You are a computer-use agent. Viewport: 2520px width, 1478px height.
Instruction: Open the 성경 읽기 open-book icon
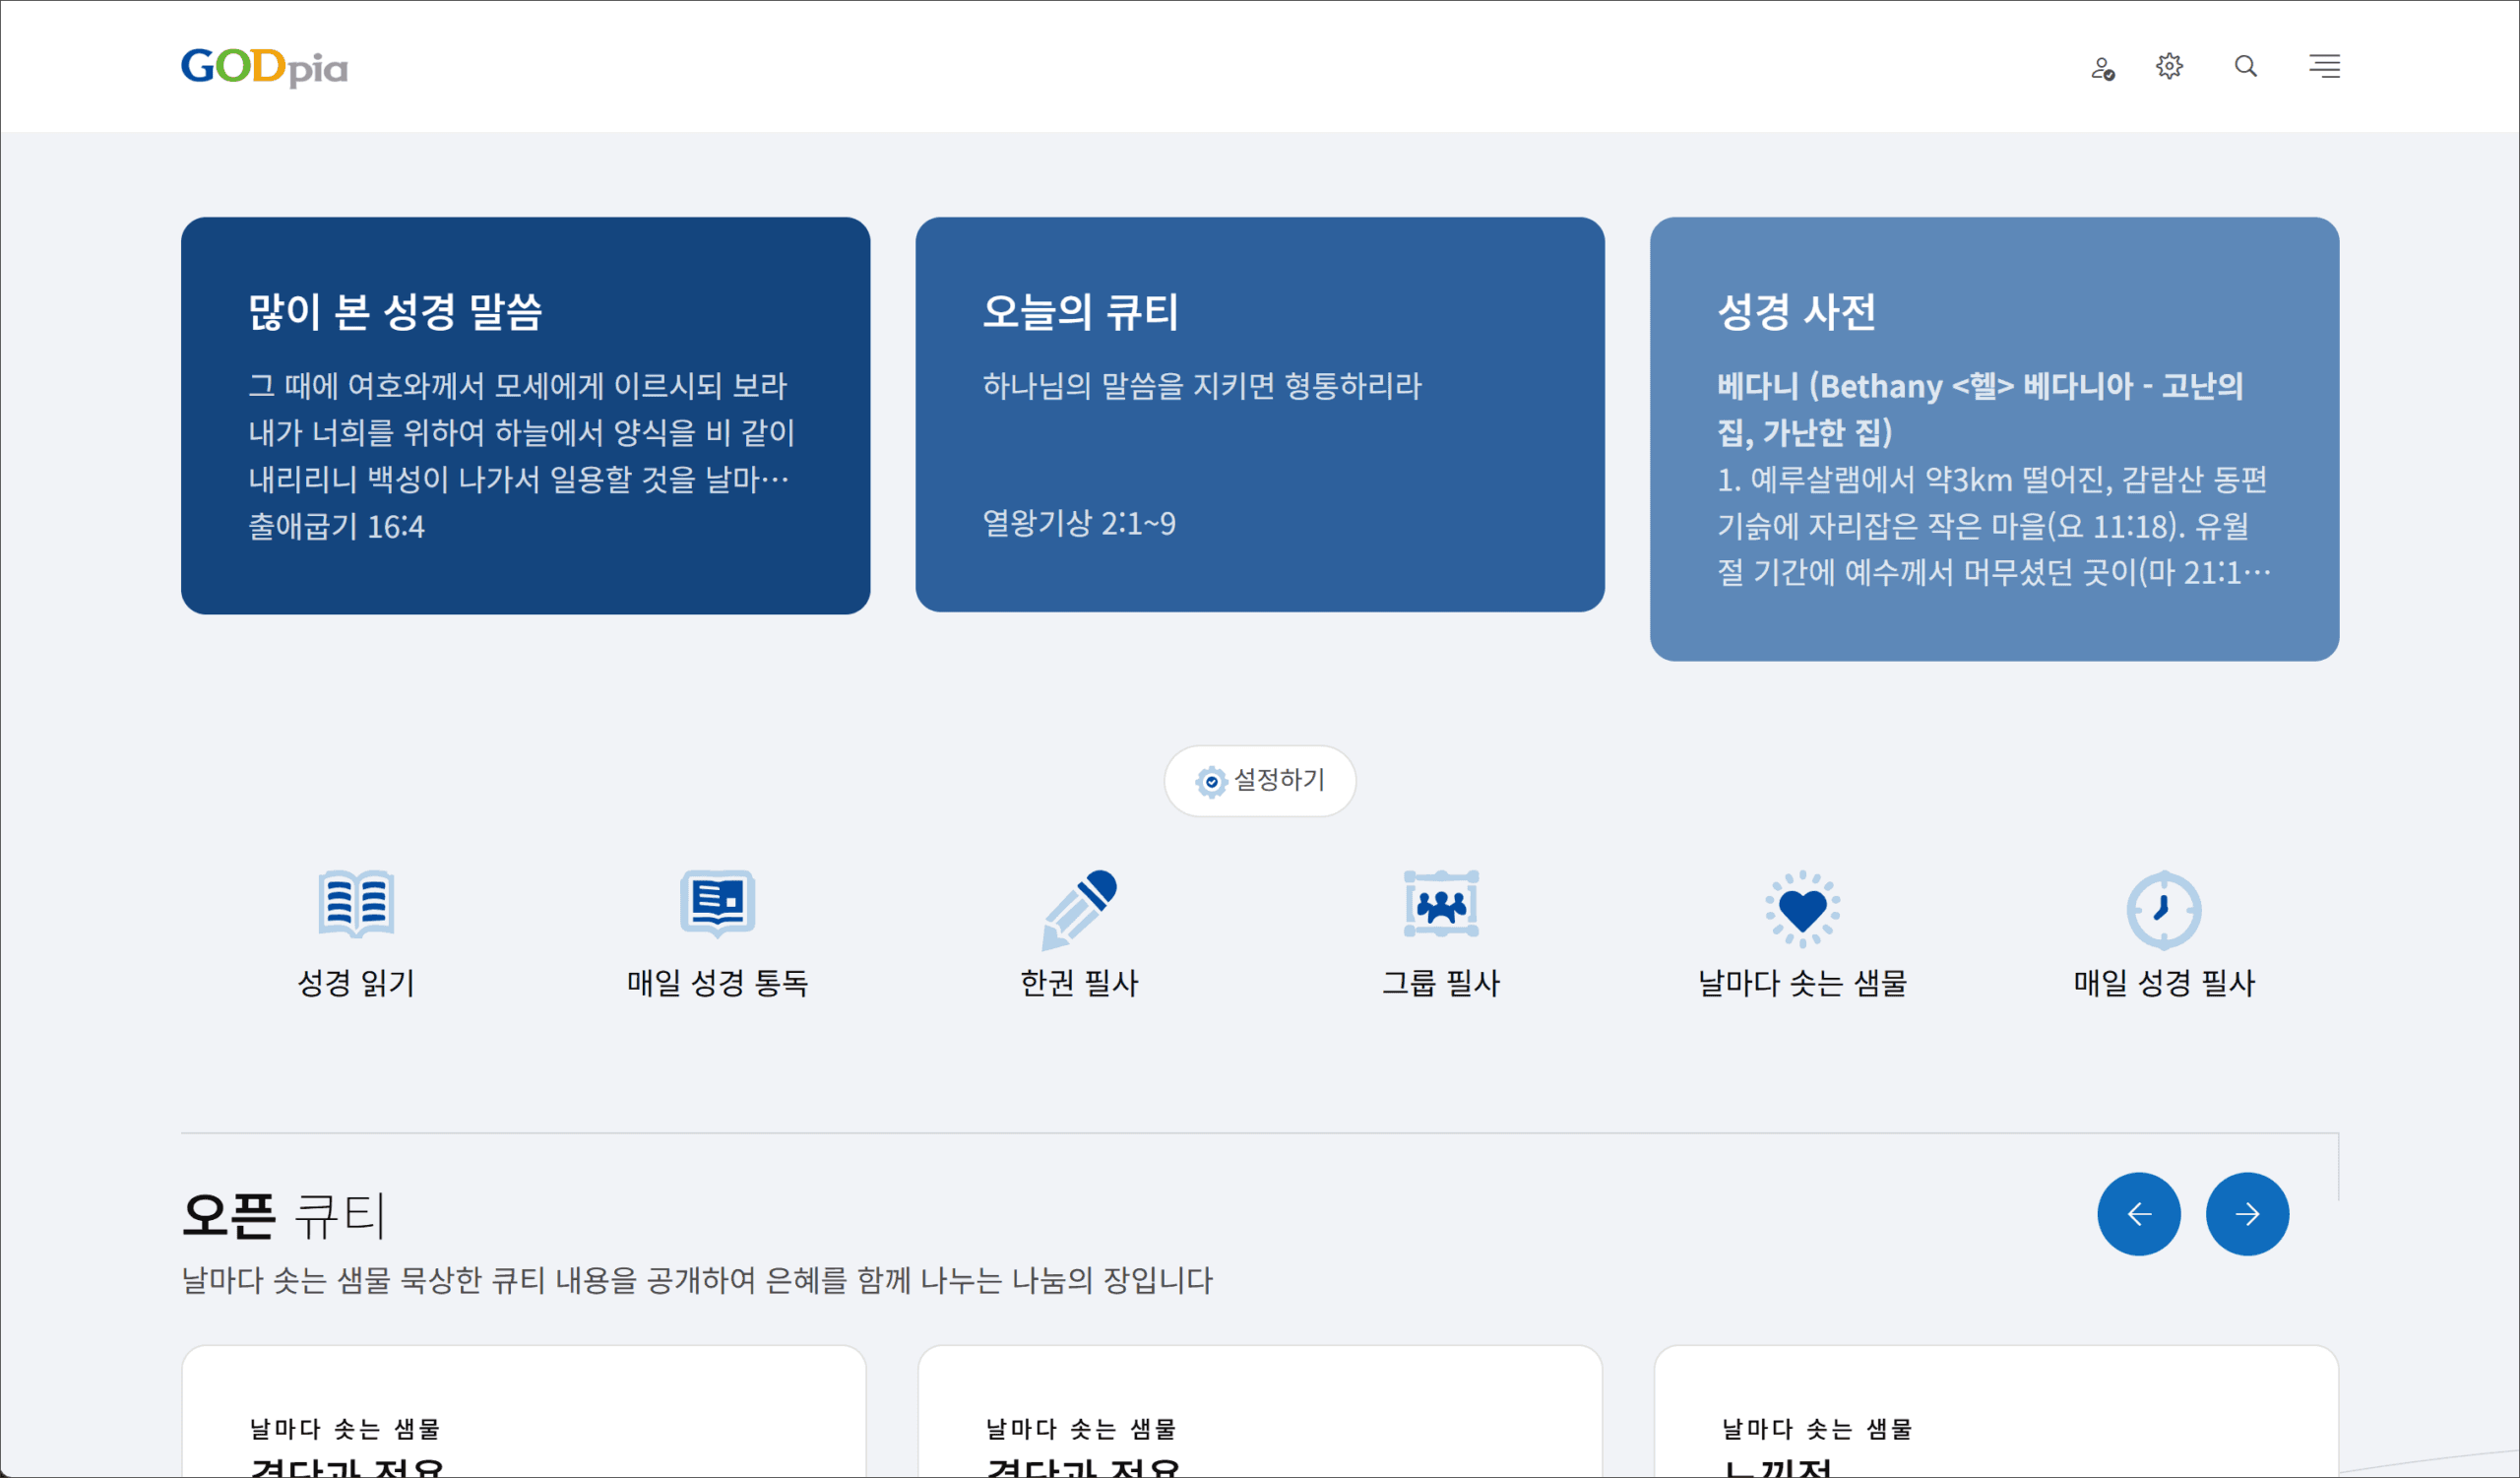(356, 903)
